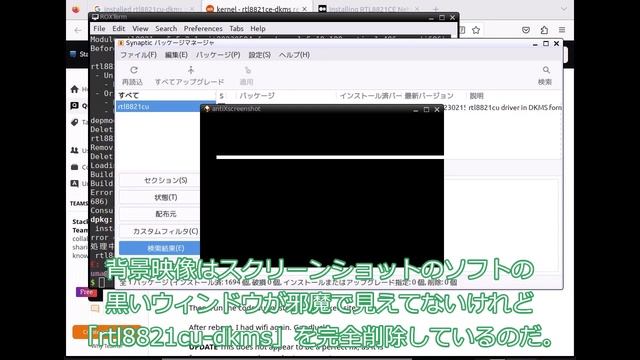Open the Synaptic search (検索) magnifier icon
Viewport: 640px width, 360px height.
tap(546, 70)
